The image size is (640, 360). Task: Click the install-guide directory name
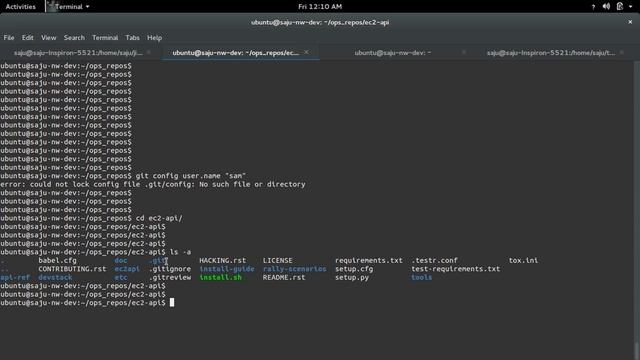tap(227, 269)
